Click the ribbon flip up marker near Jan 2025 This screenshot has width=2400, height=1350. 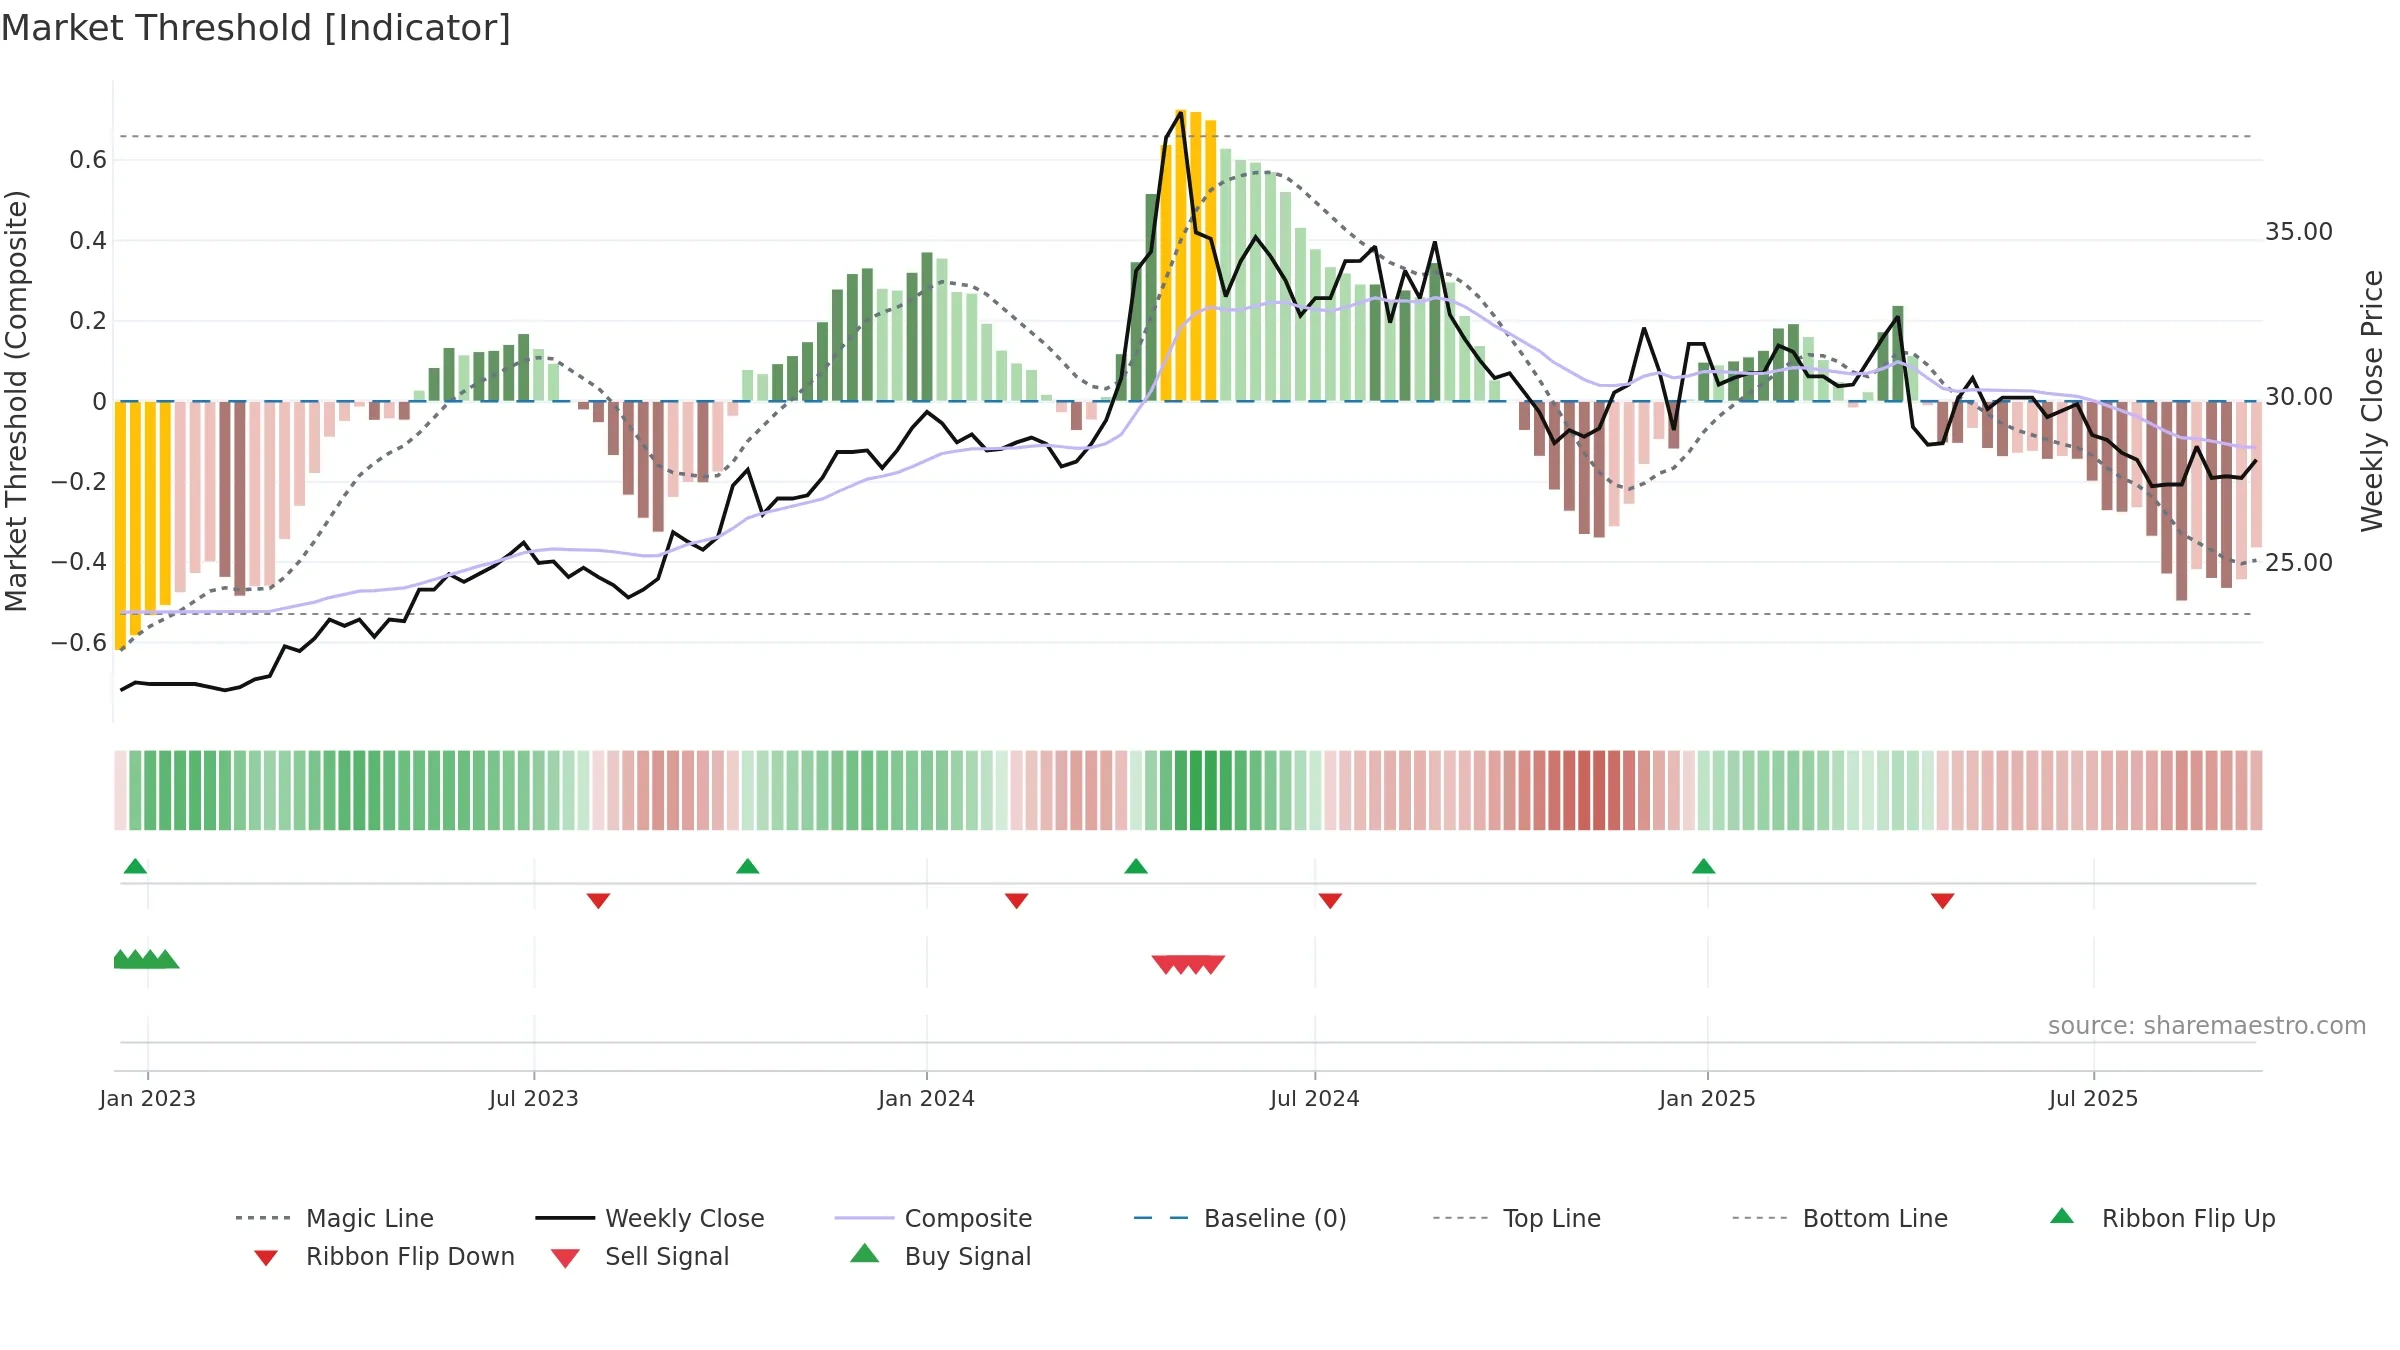coord(1704,866)
